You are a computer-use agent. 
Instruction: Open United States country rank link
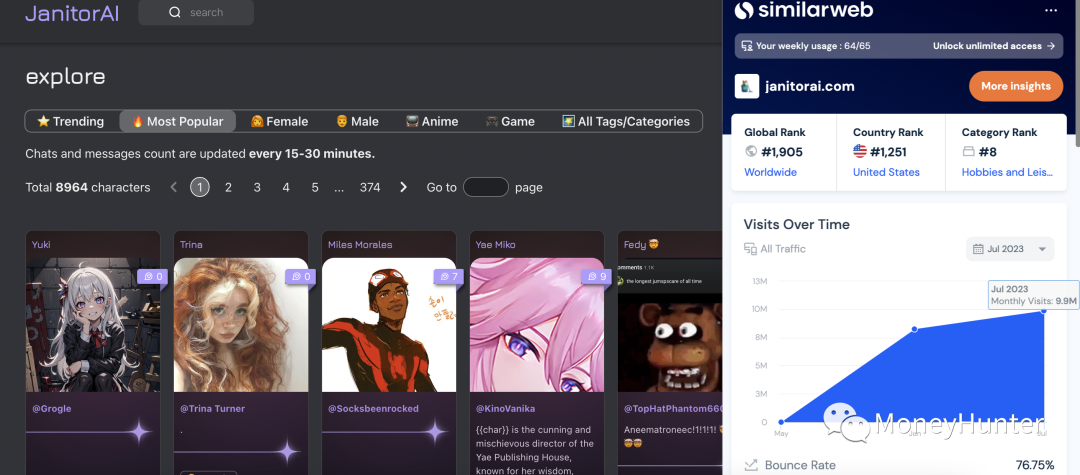[x=886, y=172]
